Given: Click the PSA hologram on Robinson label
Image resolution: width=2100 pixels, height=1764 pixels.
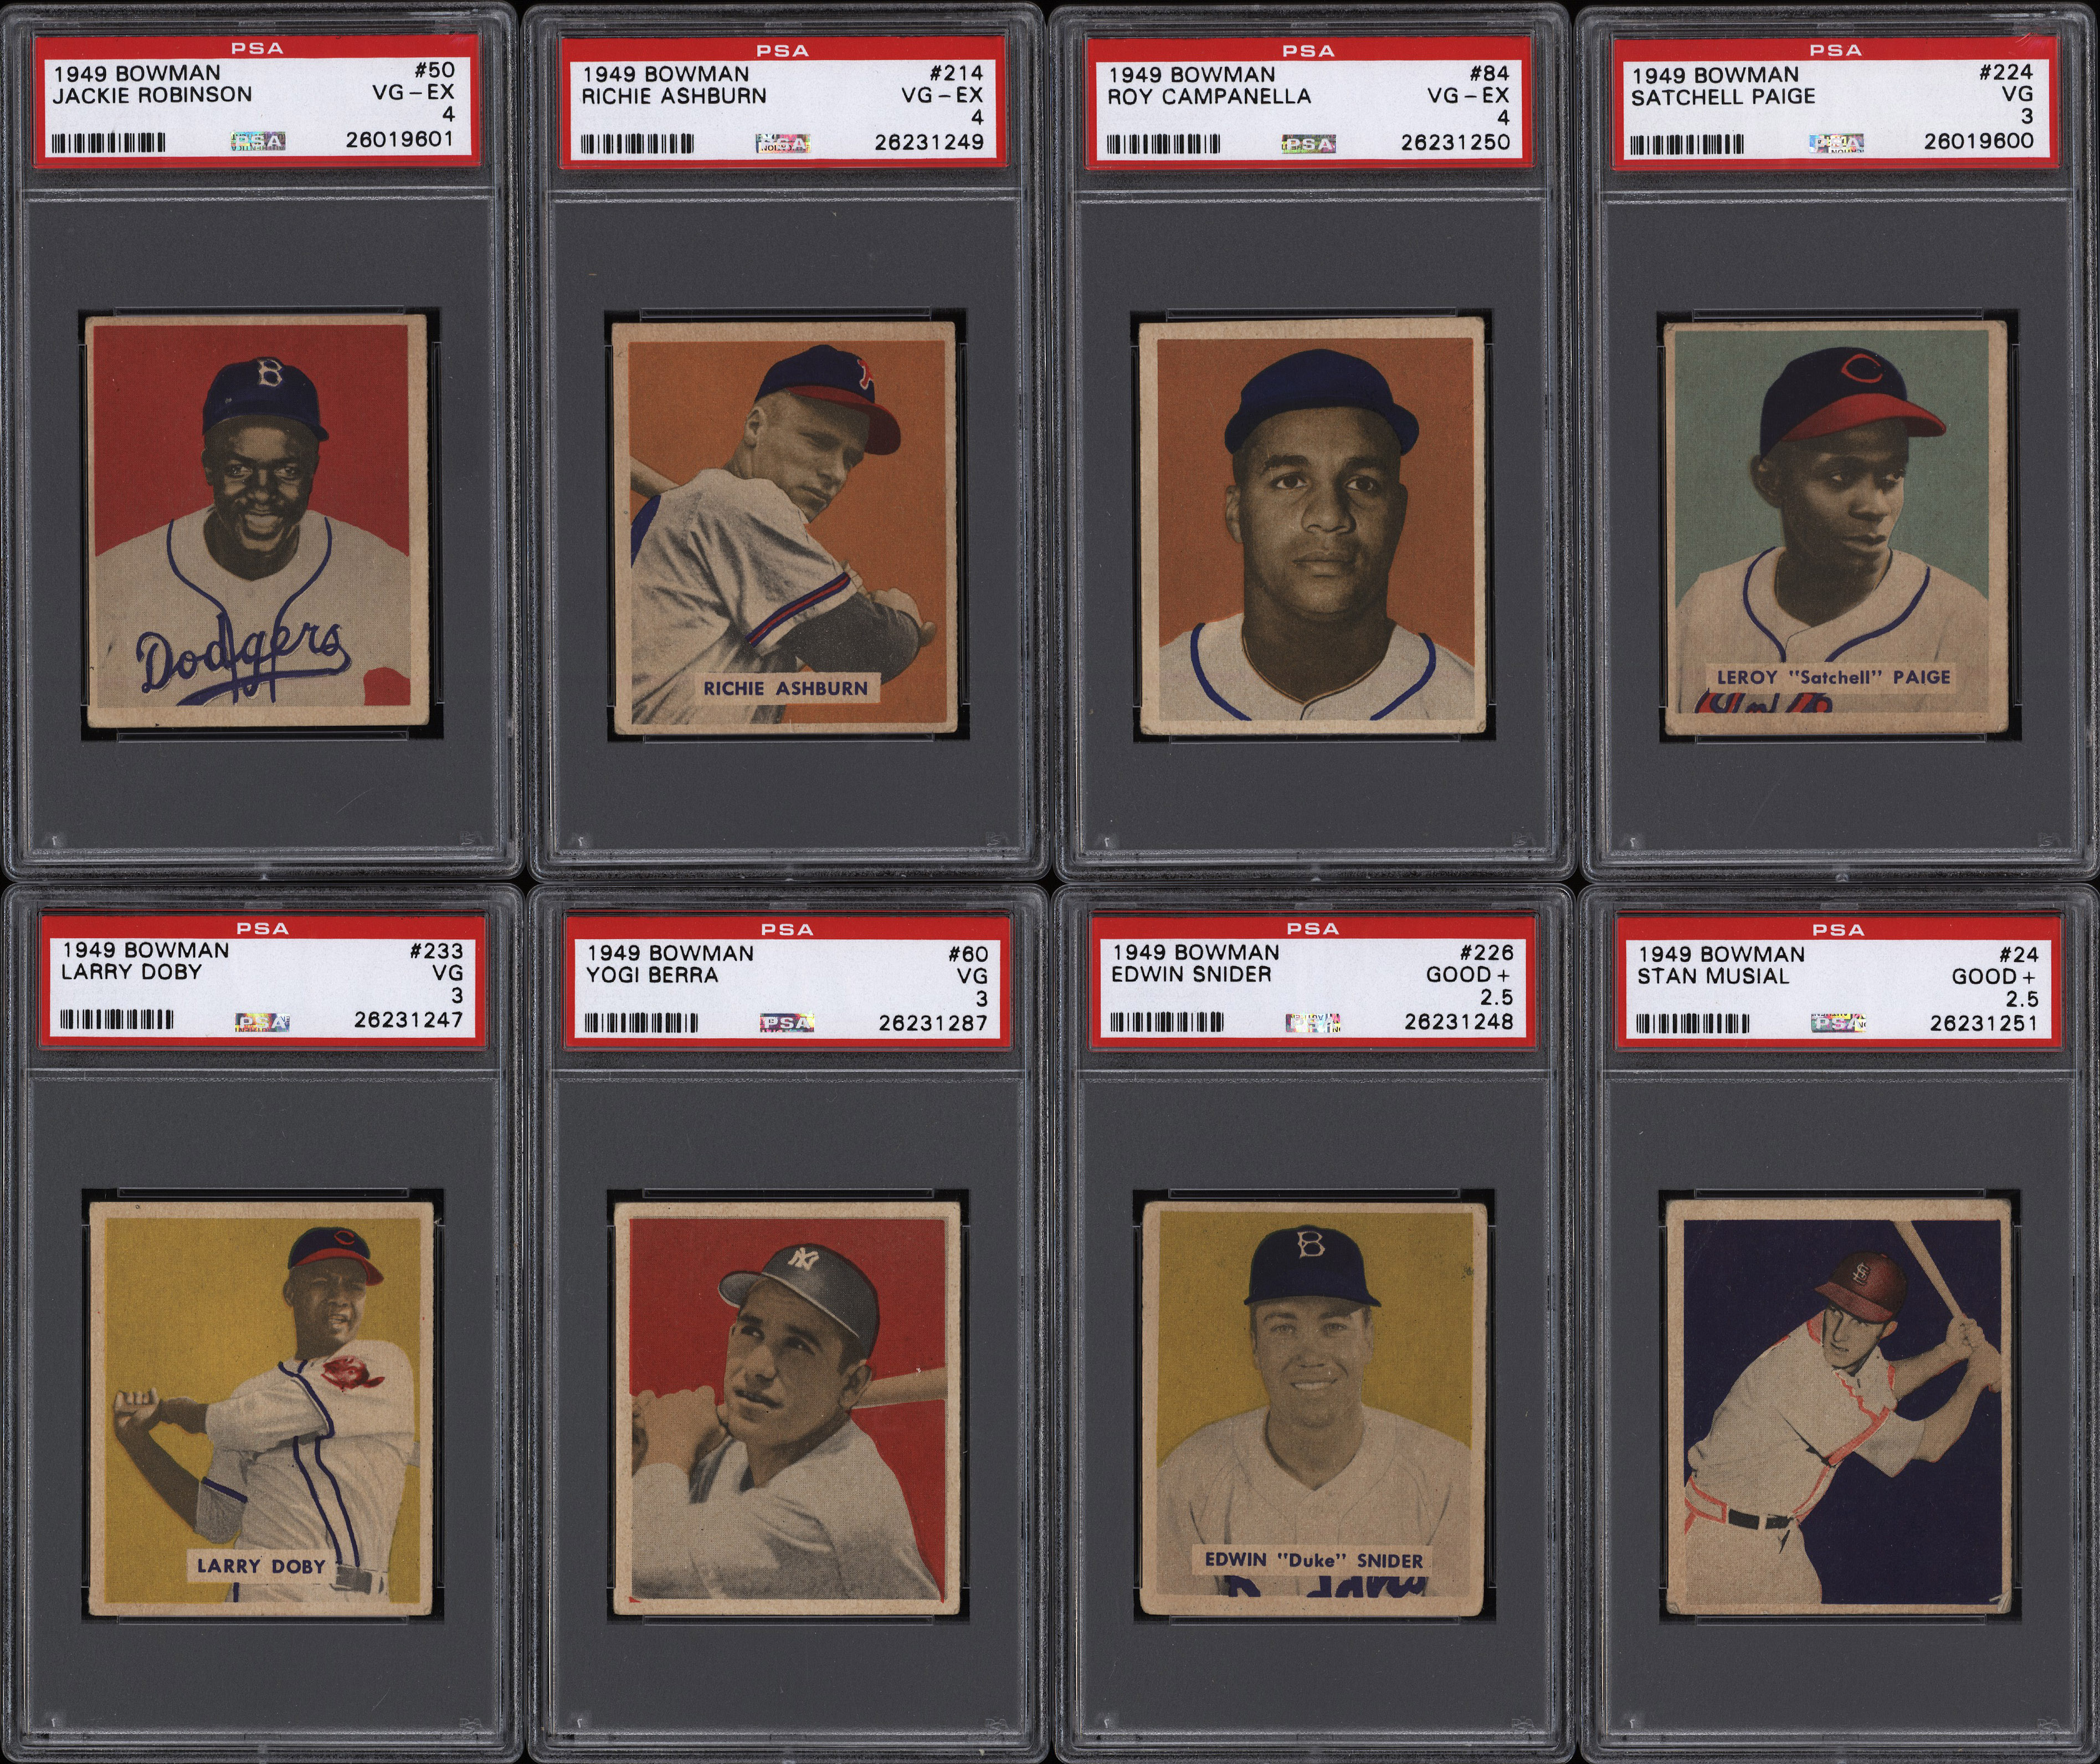Looking at the screenshot, I should (x=258, y=141).
